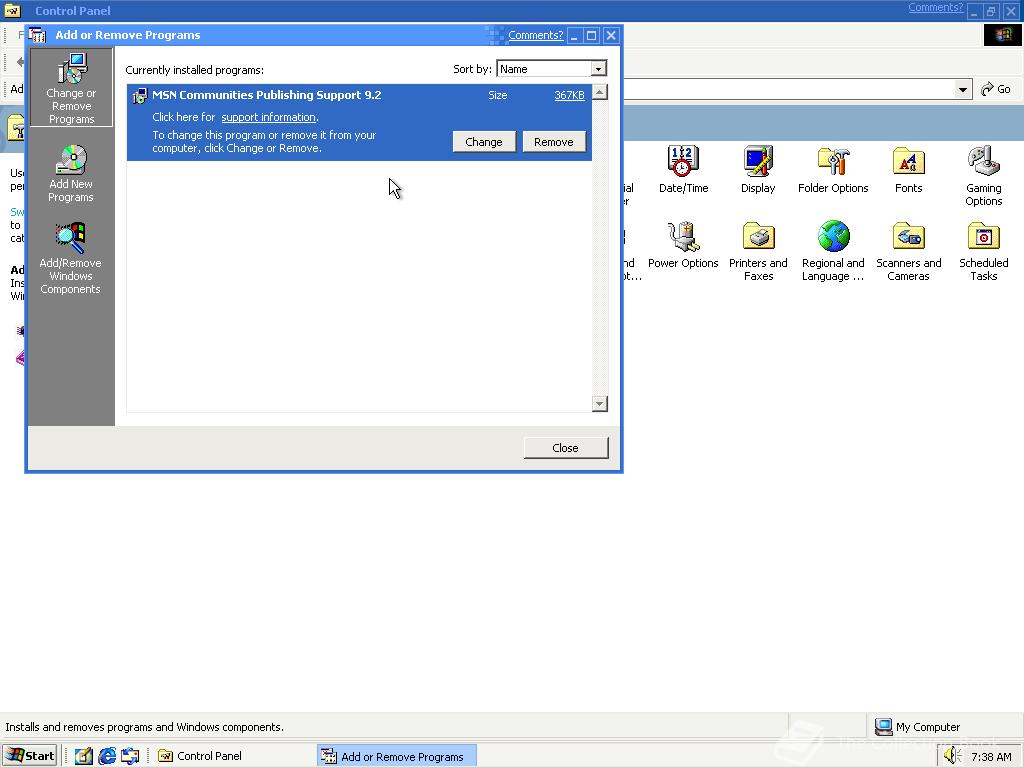Image resolution: width=1024 pixels, height=768 pixels.
Task: Open Add/Remove Windows Components
Action: click(x=71, y=259)
